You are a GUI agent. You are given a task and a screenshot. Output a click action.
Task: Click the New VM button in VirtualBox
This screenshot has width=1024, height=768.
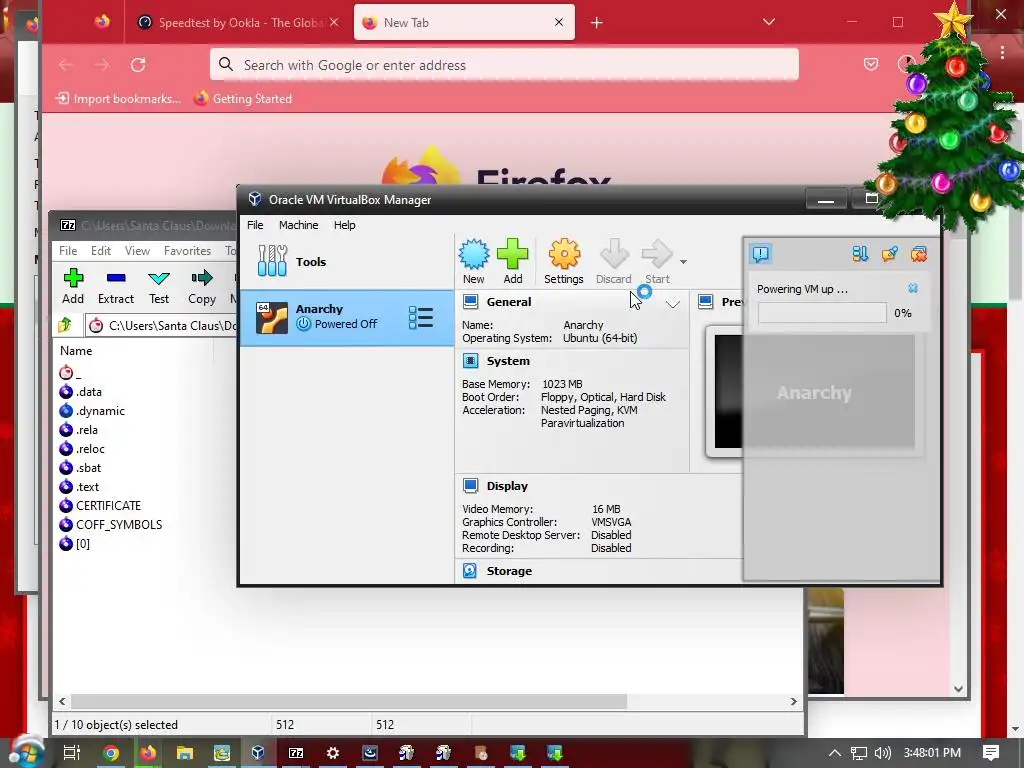tap(473, 261)
